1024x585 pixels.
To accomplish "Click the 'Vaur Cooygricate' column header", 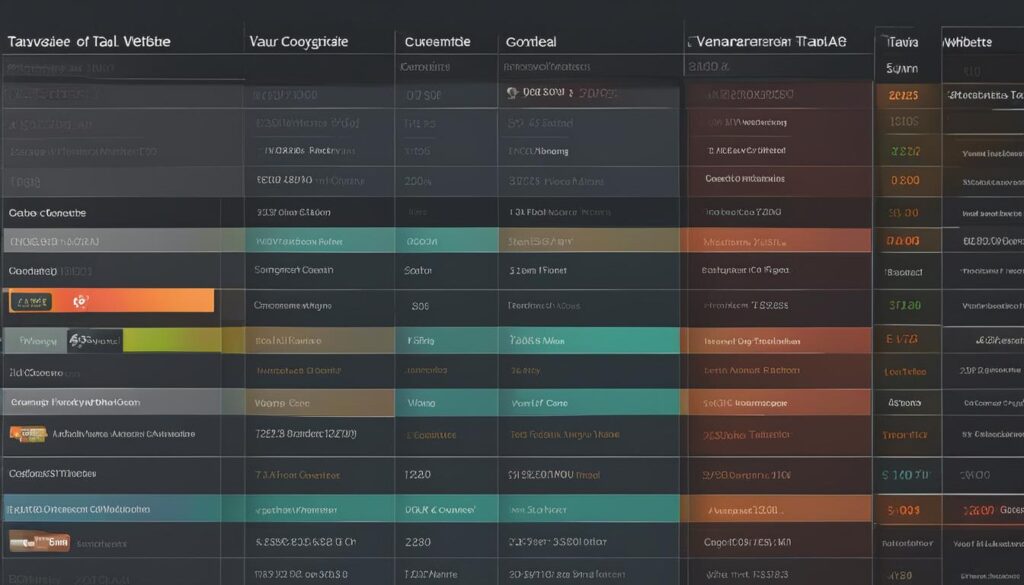I will (x=298, y=42).
